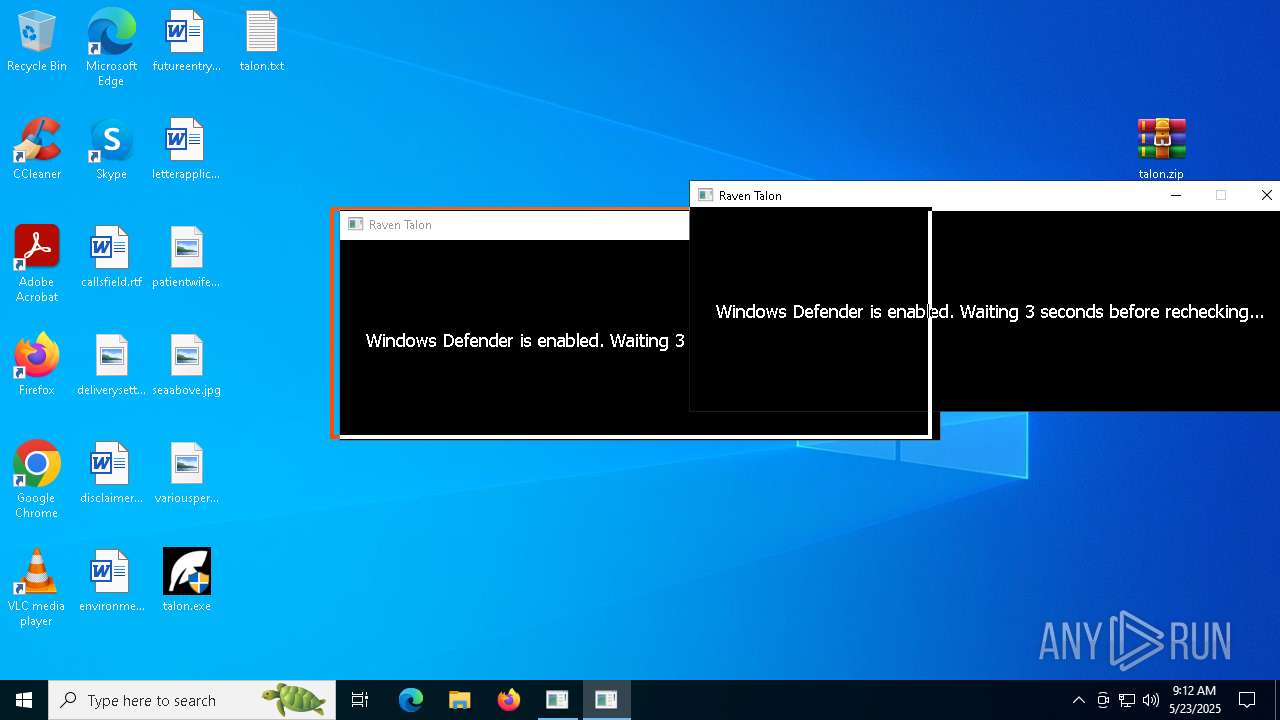Viewport: 1280px width, 720px height.
Task: Close the front Raven Talon window
Action: click(x=1266, y=195)
